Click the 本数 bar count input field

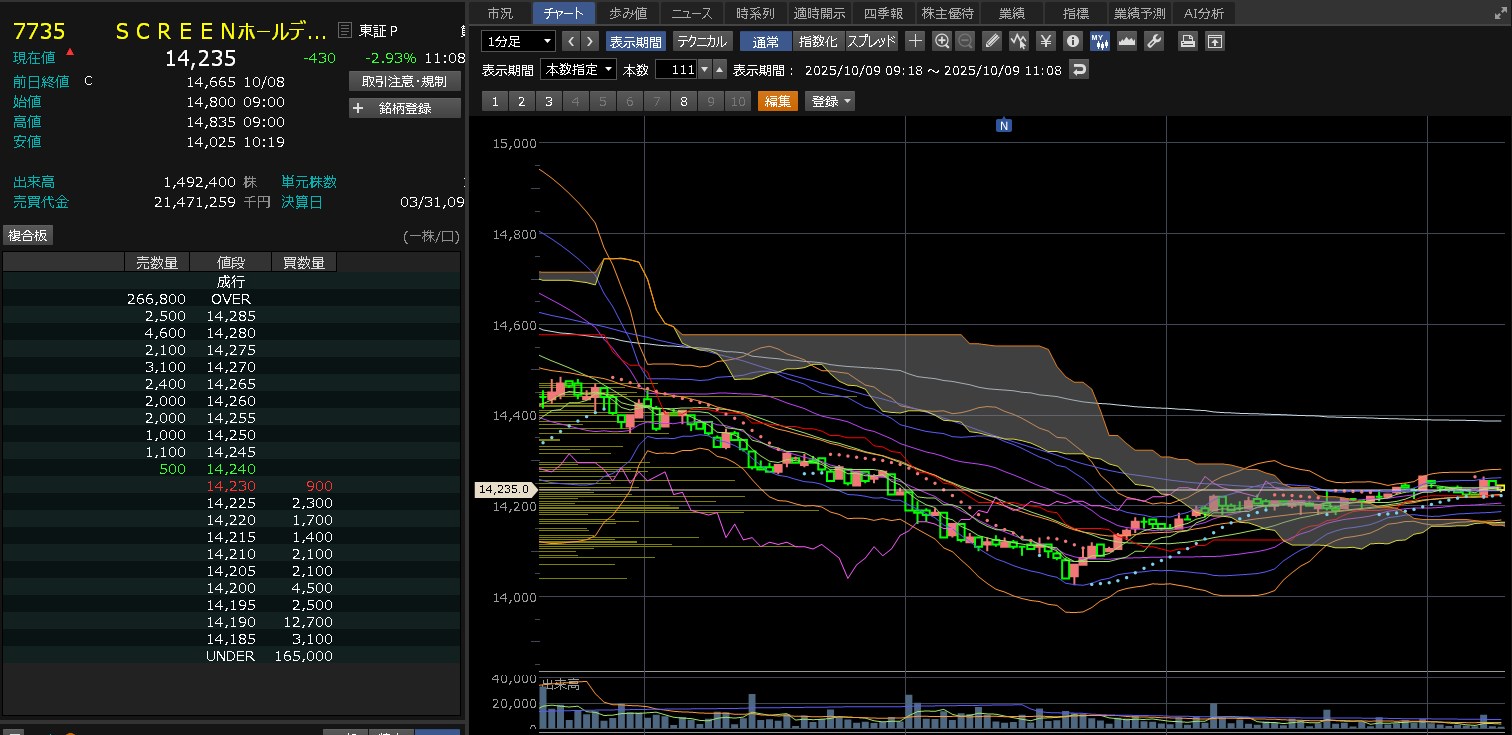[x=675, y=70]
